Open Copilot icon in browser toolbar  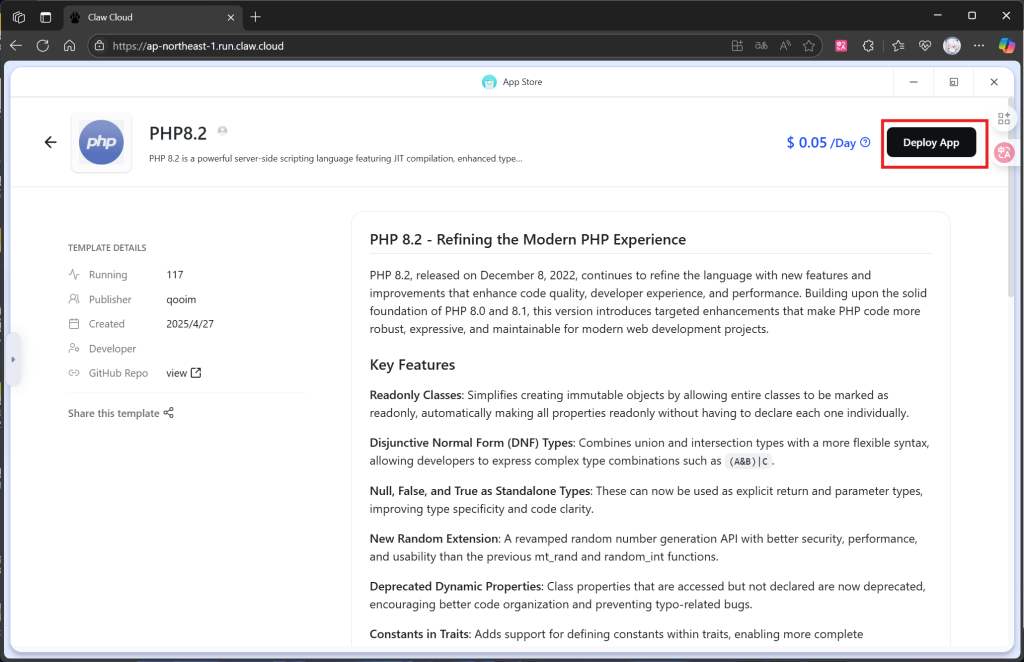tap(1007, 46)
